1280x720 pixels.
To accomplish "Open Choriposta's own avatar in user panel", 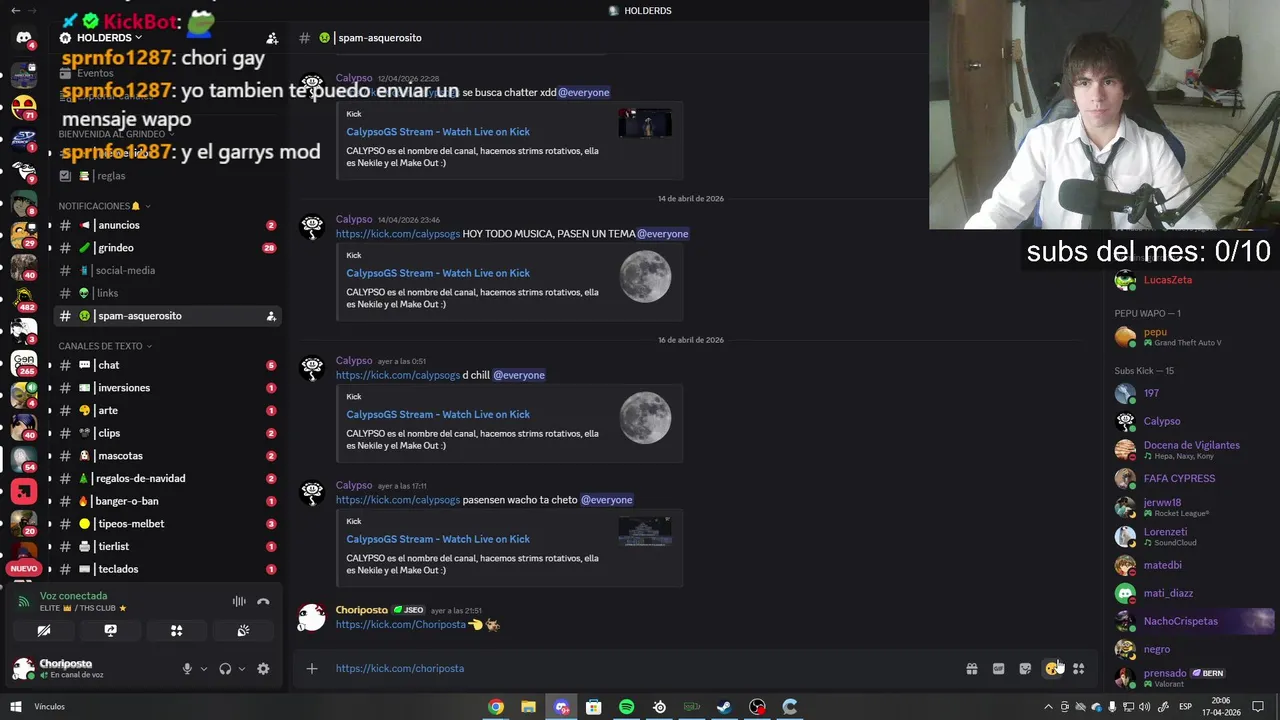I will 23,668.
